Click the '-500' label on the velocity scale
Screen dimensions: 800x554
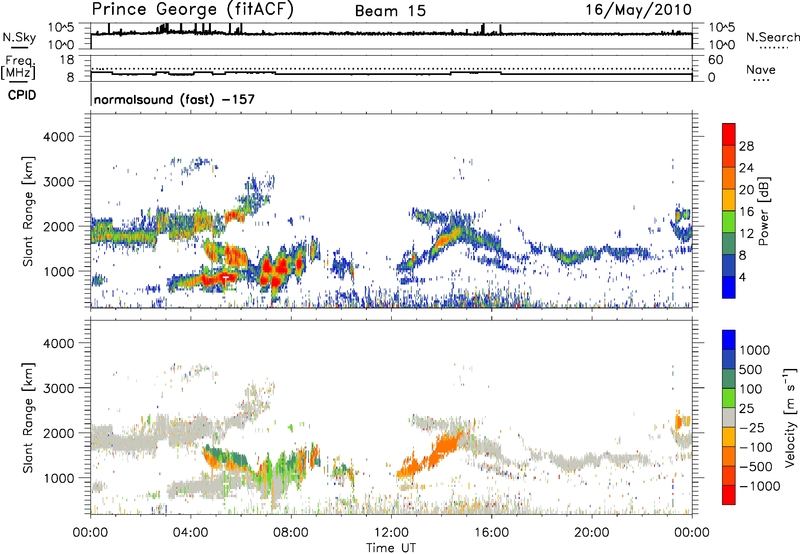[x=756, y=467]
